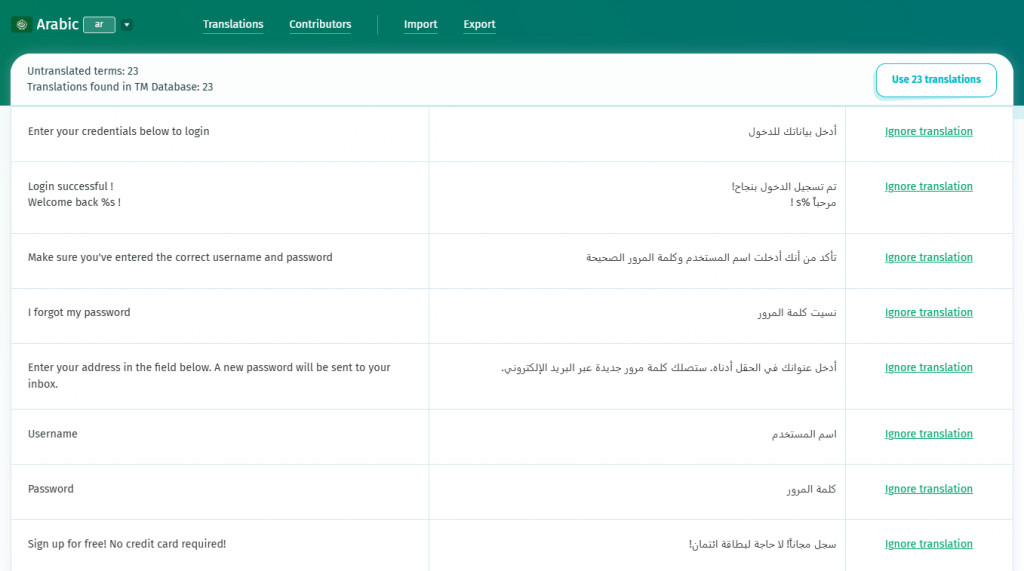Ignore the Username translation

point(928,434)
